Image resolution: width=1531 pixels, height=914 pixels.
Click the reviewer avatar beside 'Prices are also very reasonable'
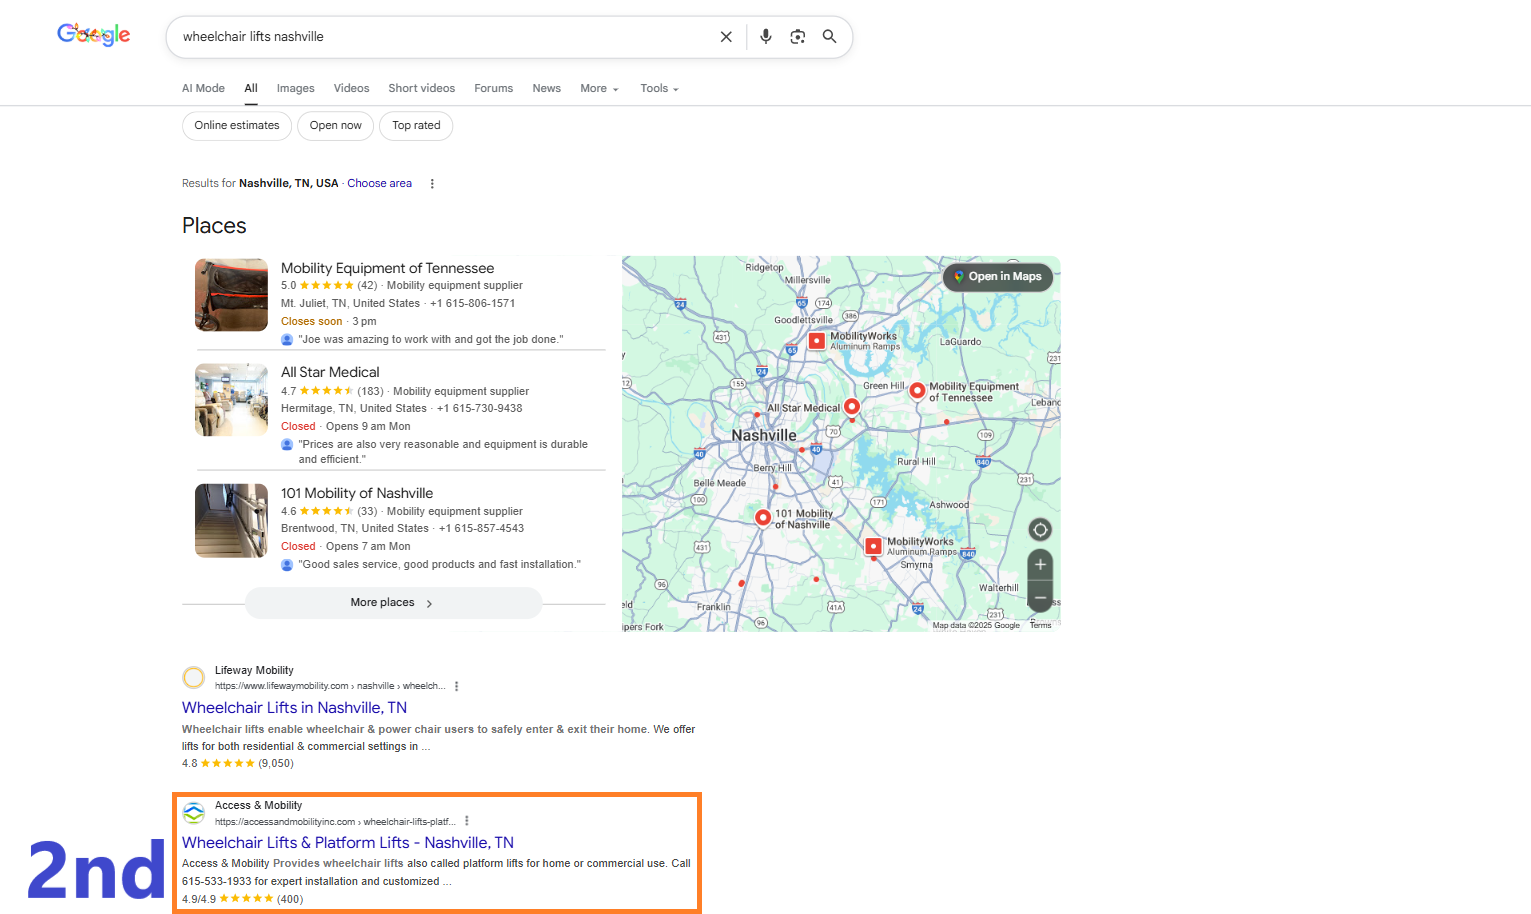point(287,445)
